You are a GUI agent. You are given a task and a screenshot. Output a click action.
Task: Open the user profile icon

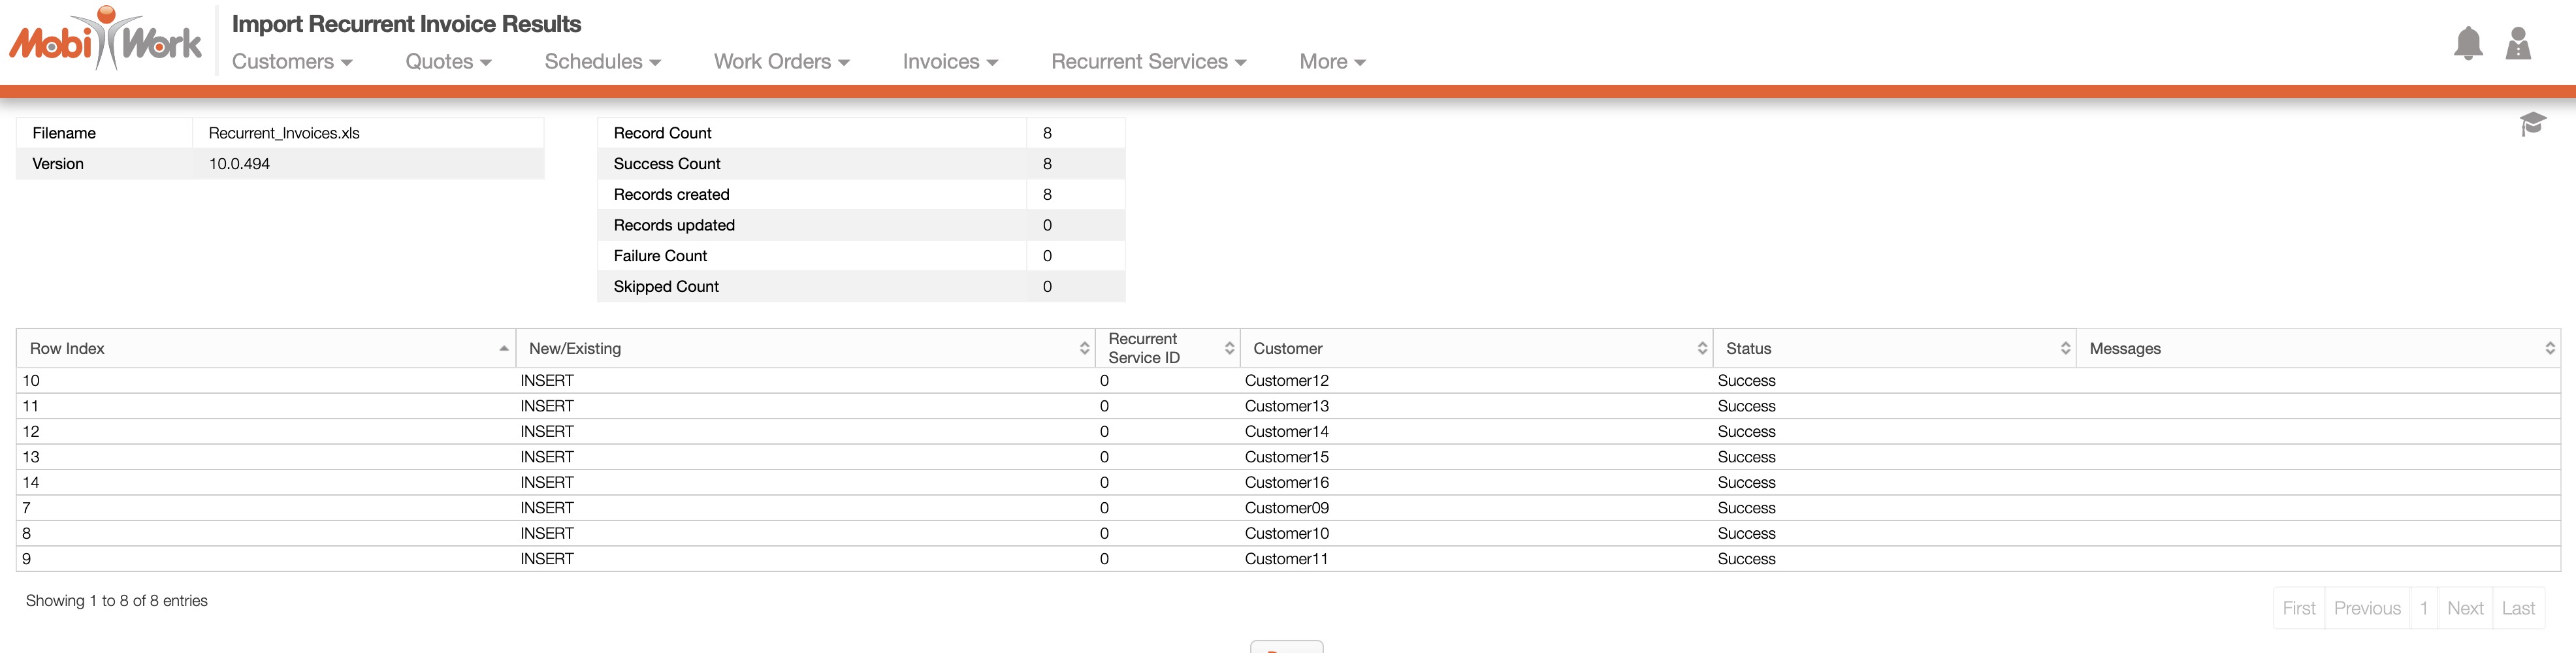tap(2517, 43)
